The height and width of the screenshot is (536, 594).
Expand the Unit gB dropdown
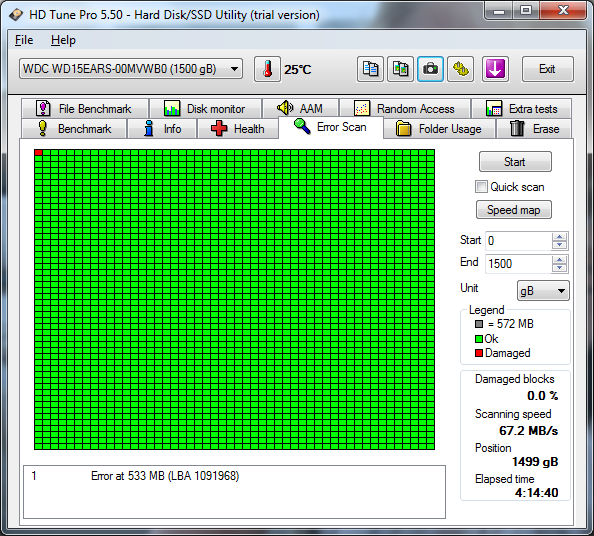[543, 291]
